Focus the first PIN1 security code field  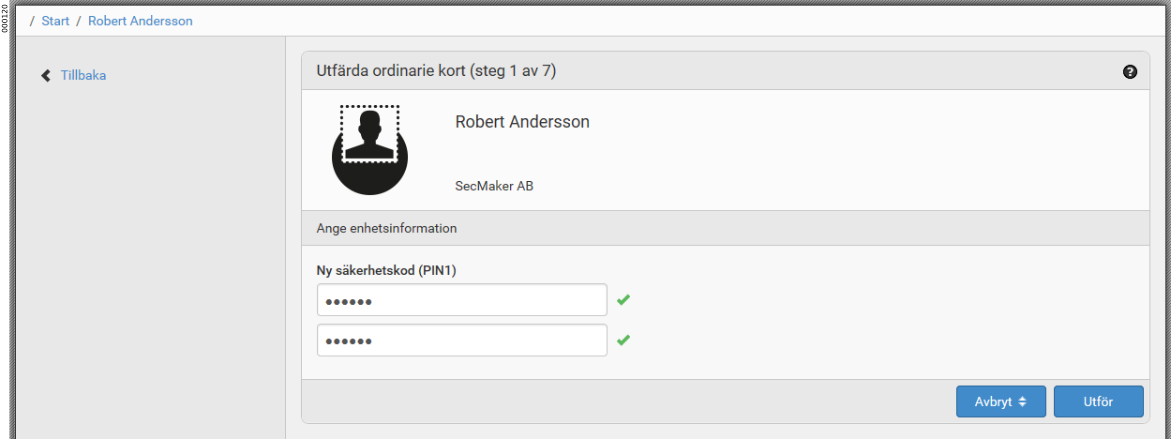coord(461,300)
